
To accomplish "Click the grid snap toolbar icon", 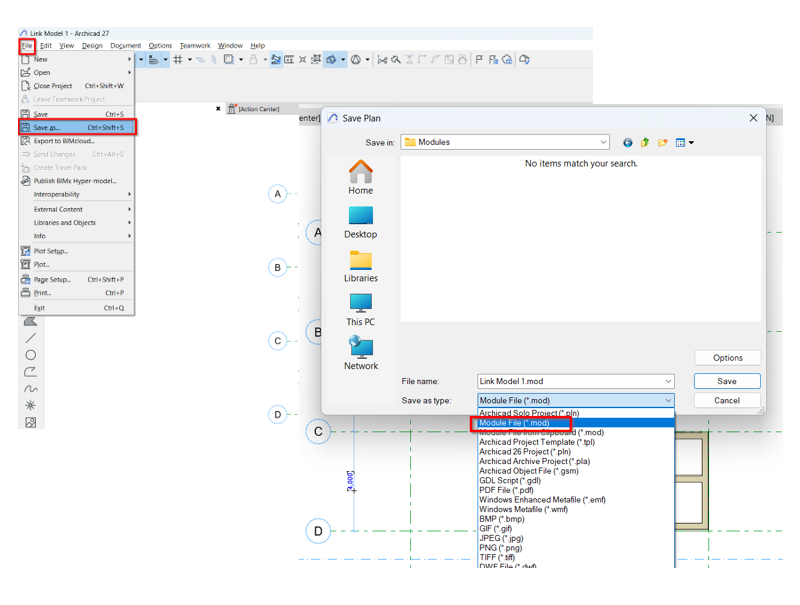I will pos(178,60).
